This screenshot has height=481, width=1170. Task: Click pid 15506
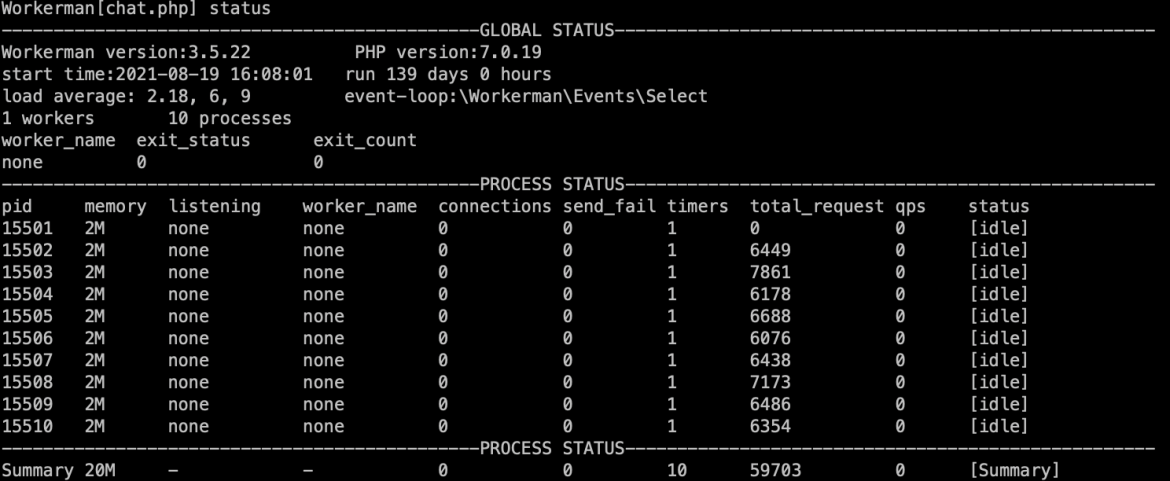pyautogui.click(x=28, y=339)
